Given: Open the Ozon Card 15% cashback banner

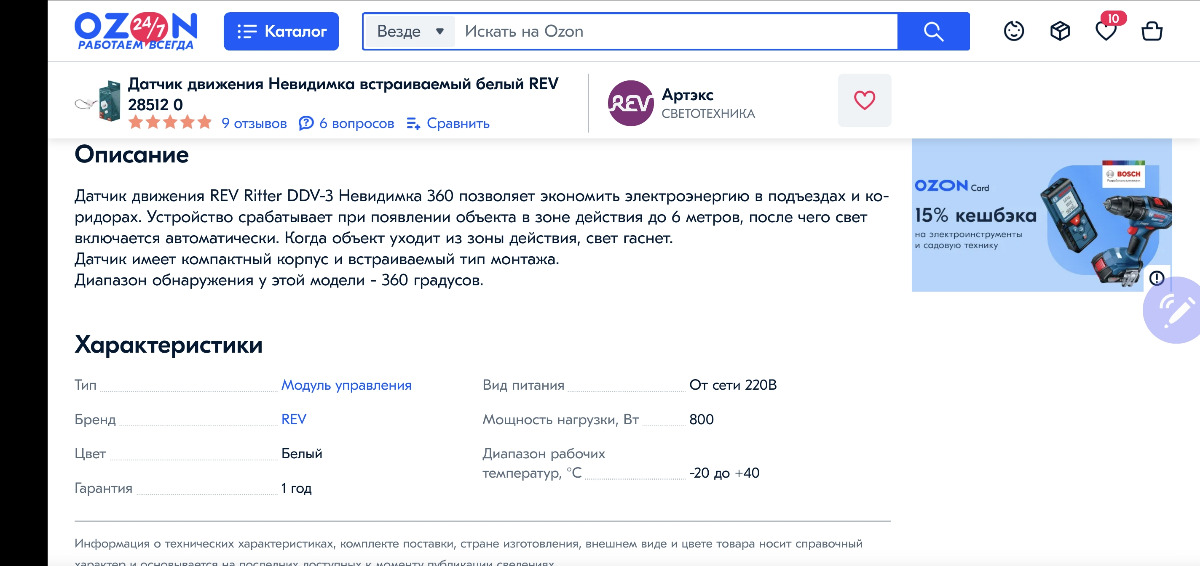Looking at the screenshot, I should click(1041, 215).
